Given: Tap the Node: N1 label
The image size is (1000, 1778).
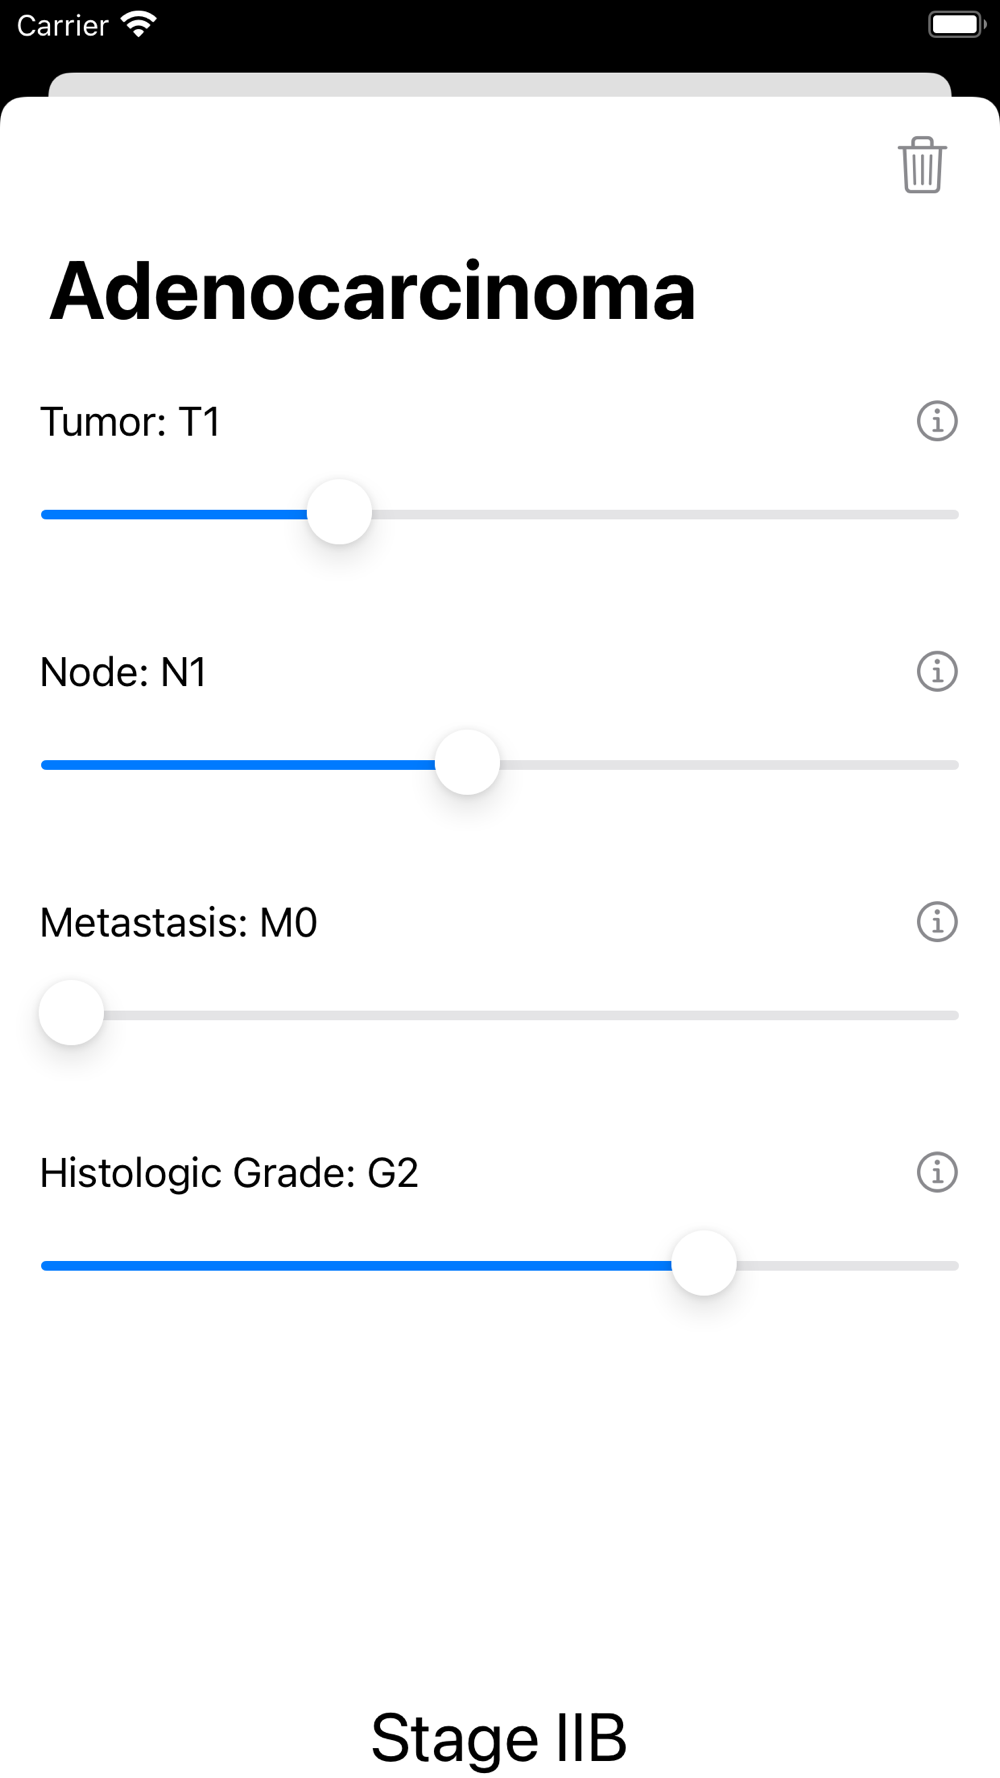Looking at the screenshot, I should pos(123,673).
